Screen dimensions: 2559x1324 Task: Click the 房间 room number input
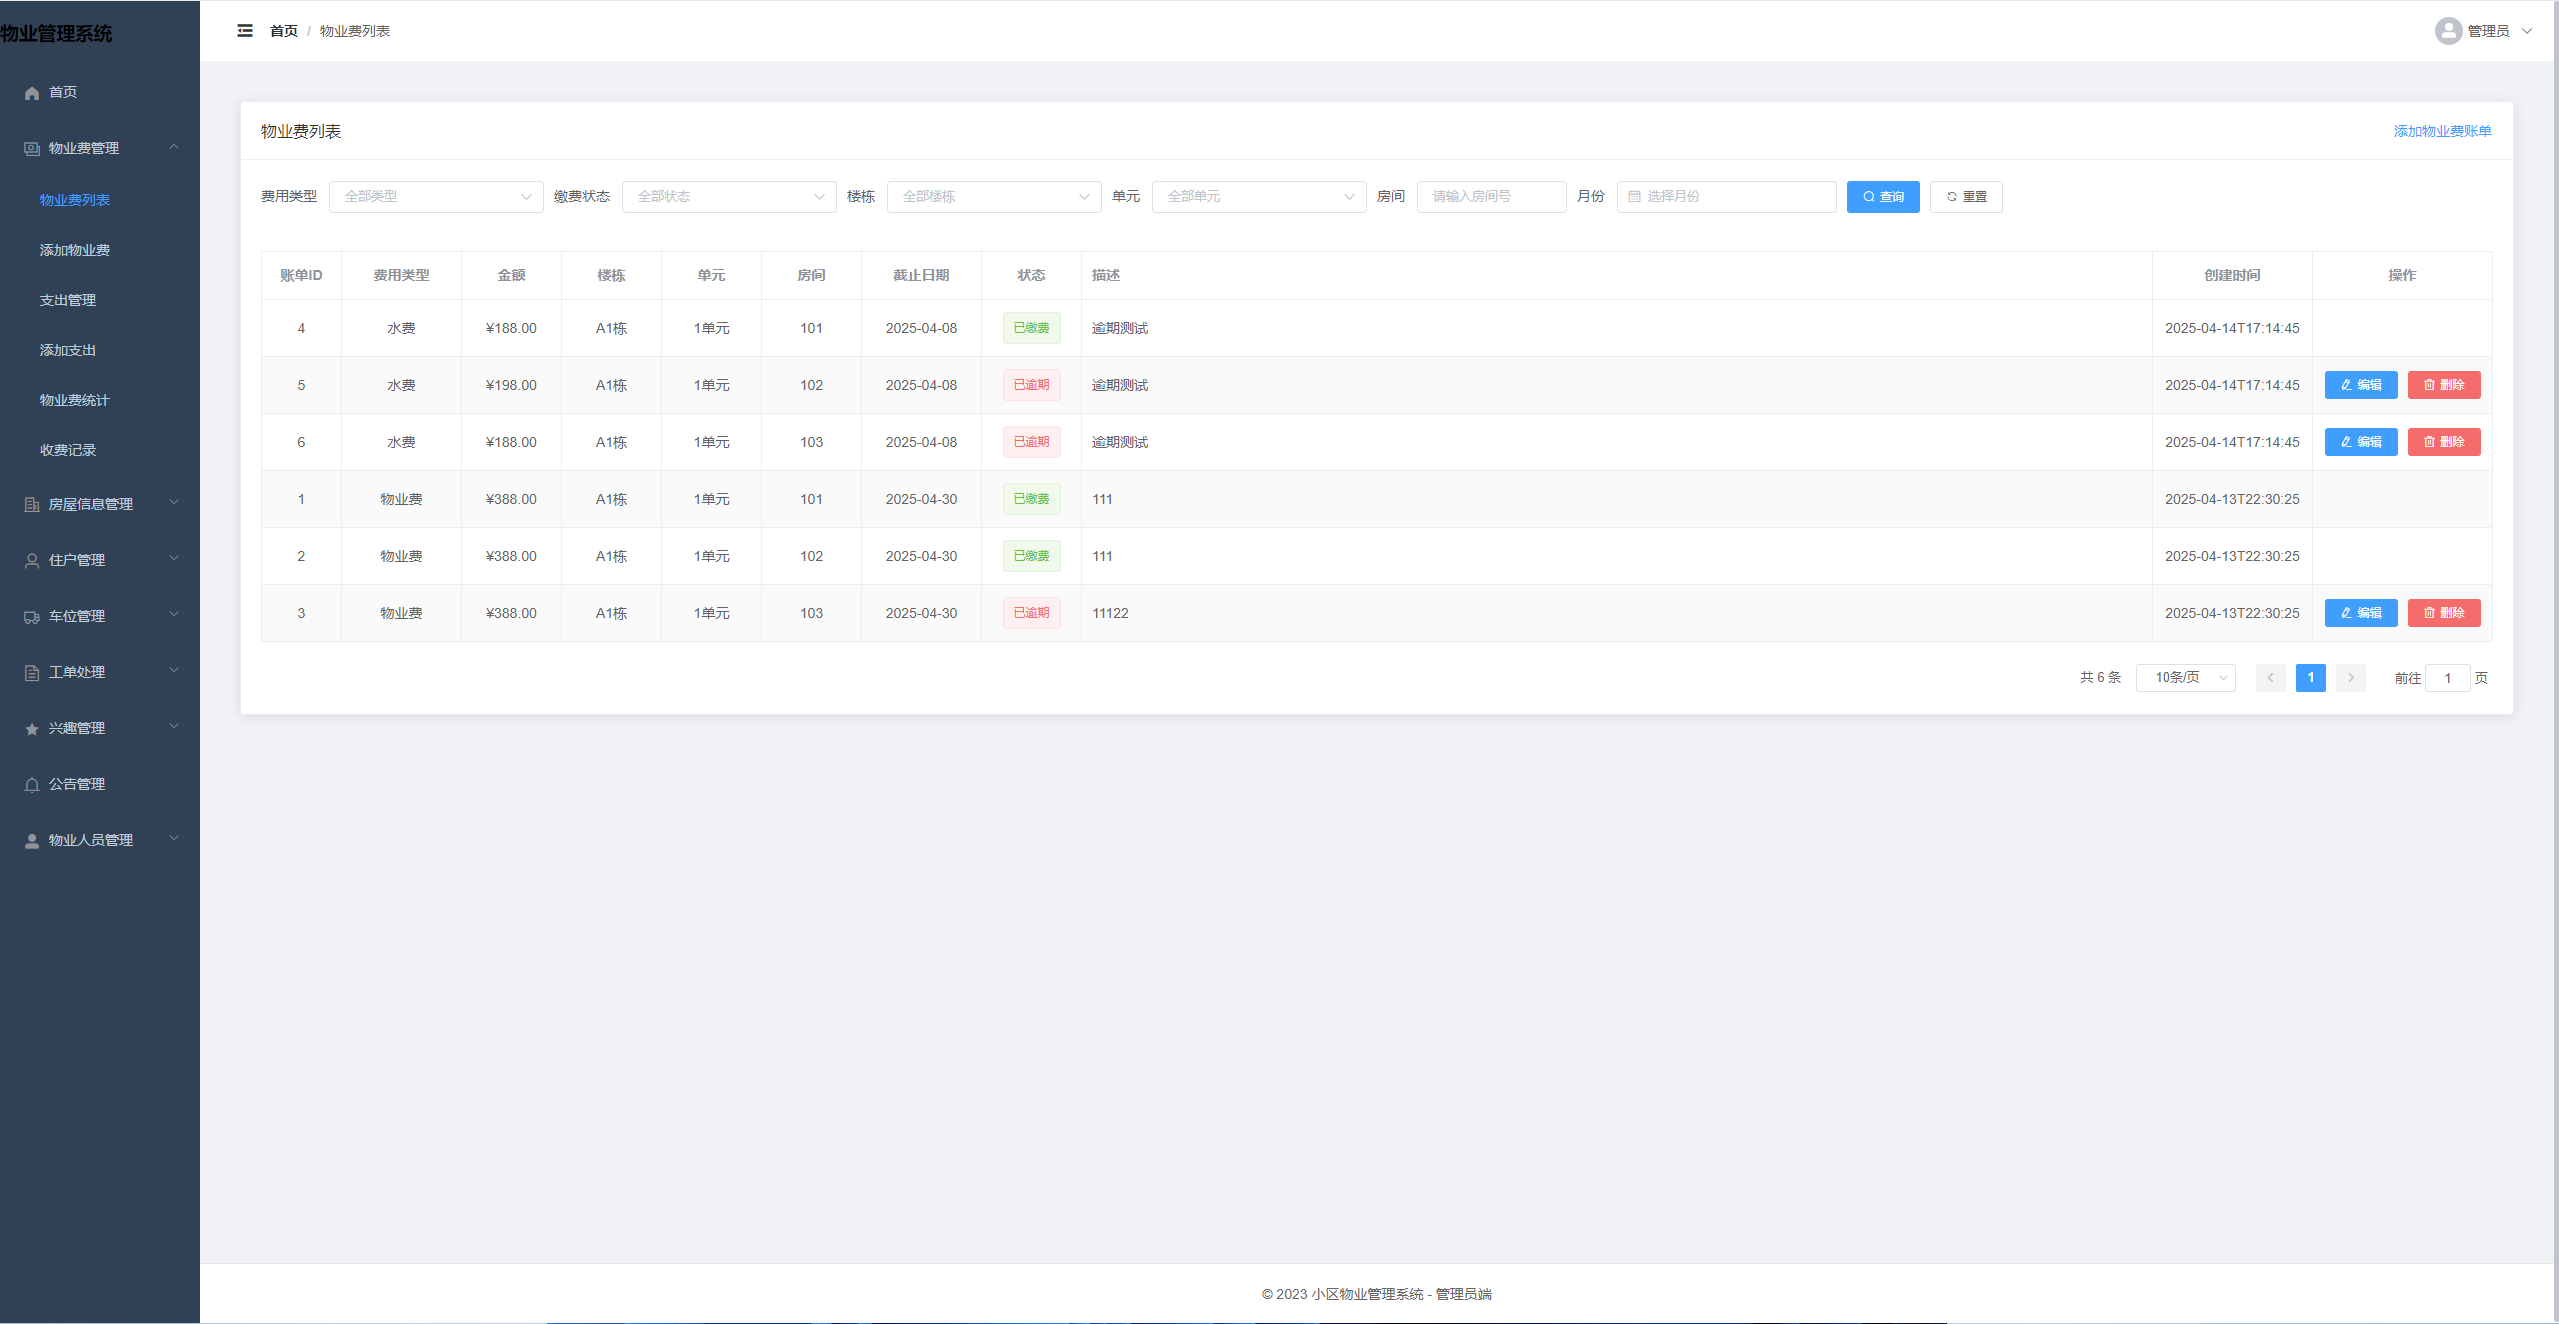[1490, 197]
